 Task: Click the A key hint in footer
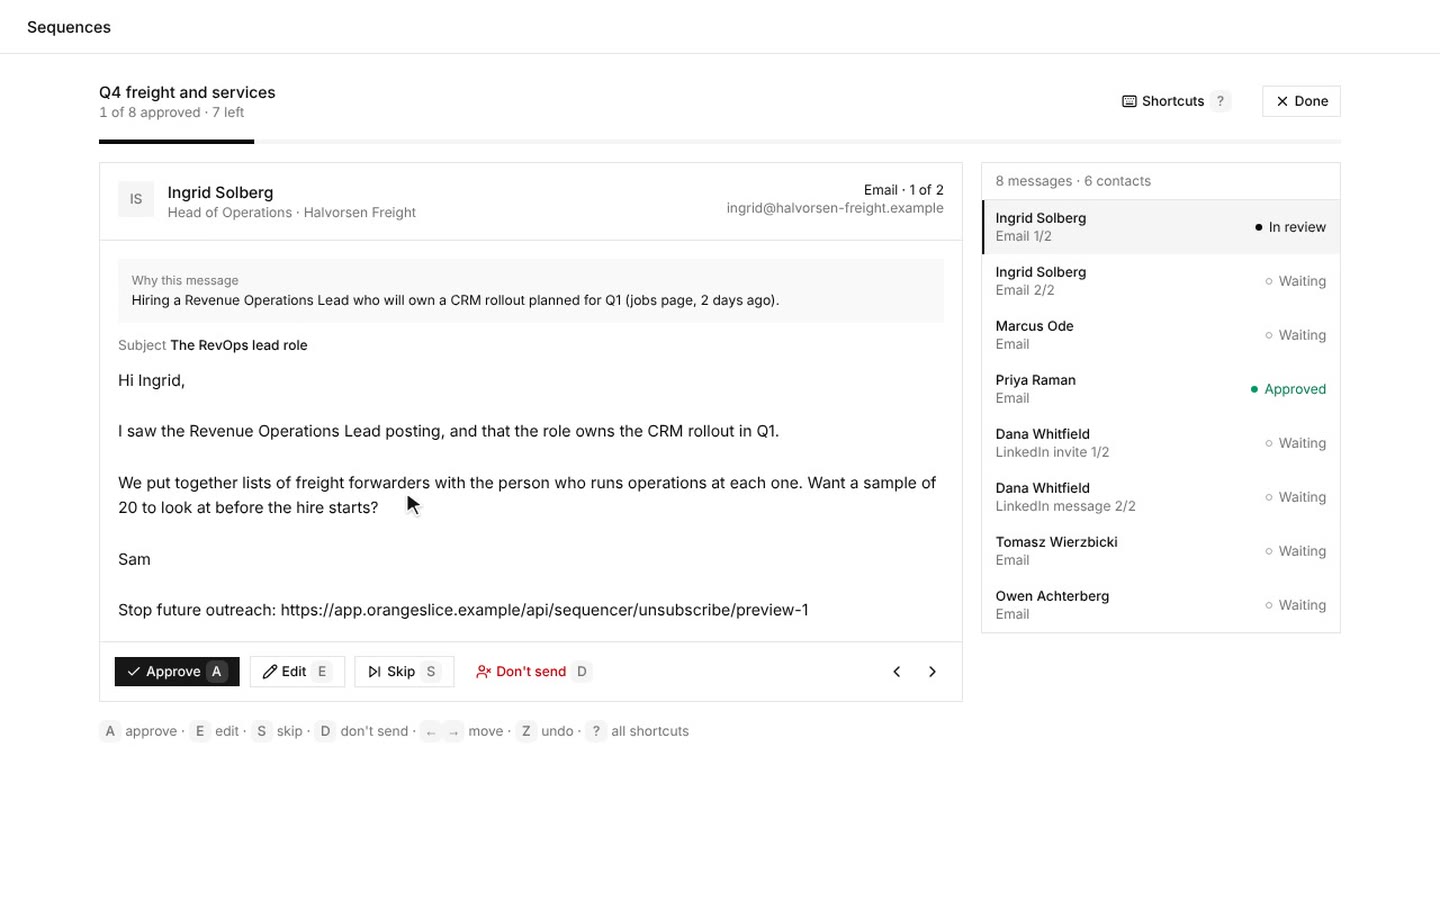point(110,731)
